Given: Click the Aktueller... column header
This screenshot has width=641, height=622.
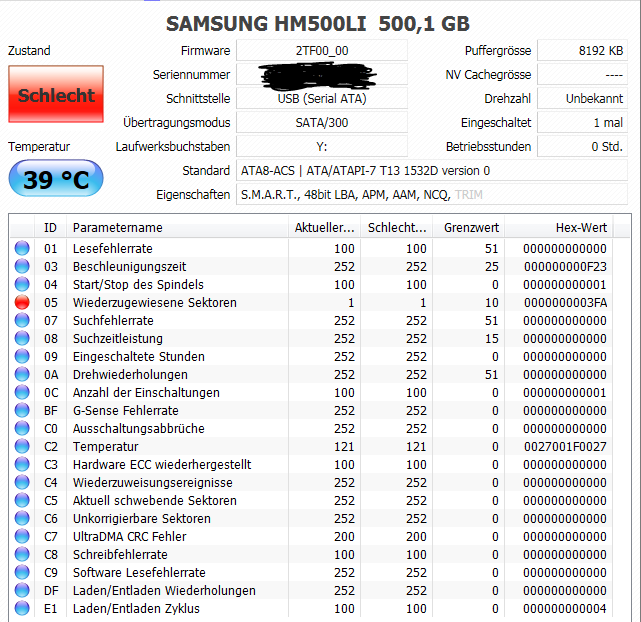Looking at the screenshot, I should (x=324, y=227).
